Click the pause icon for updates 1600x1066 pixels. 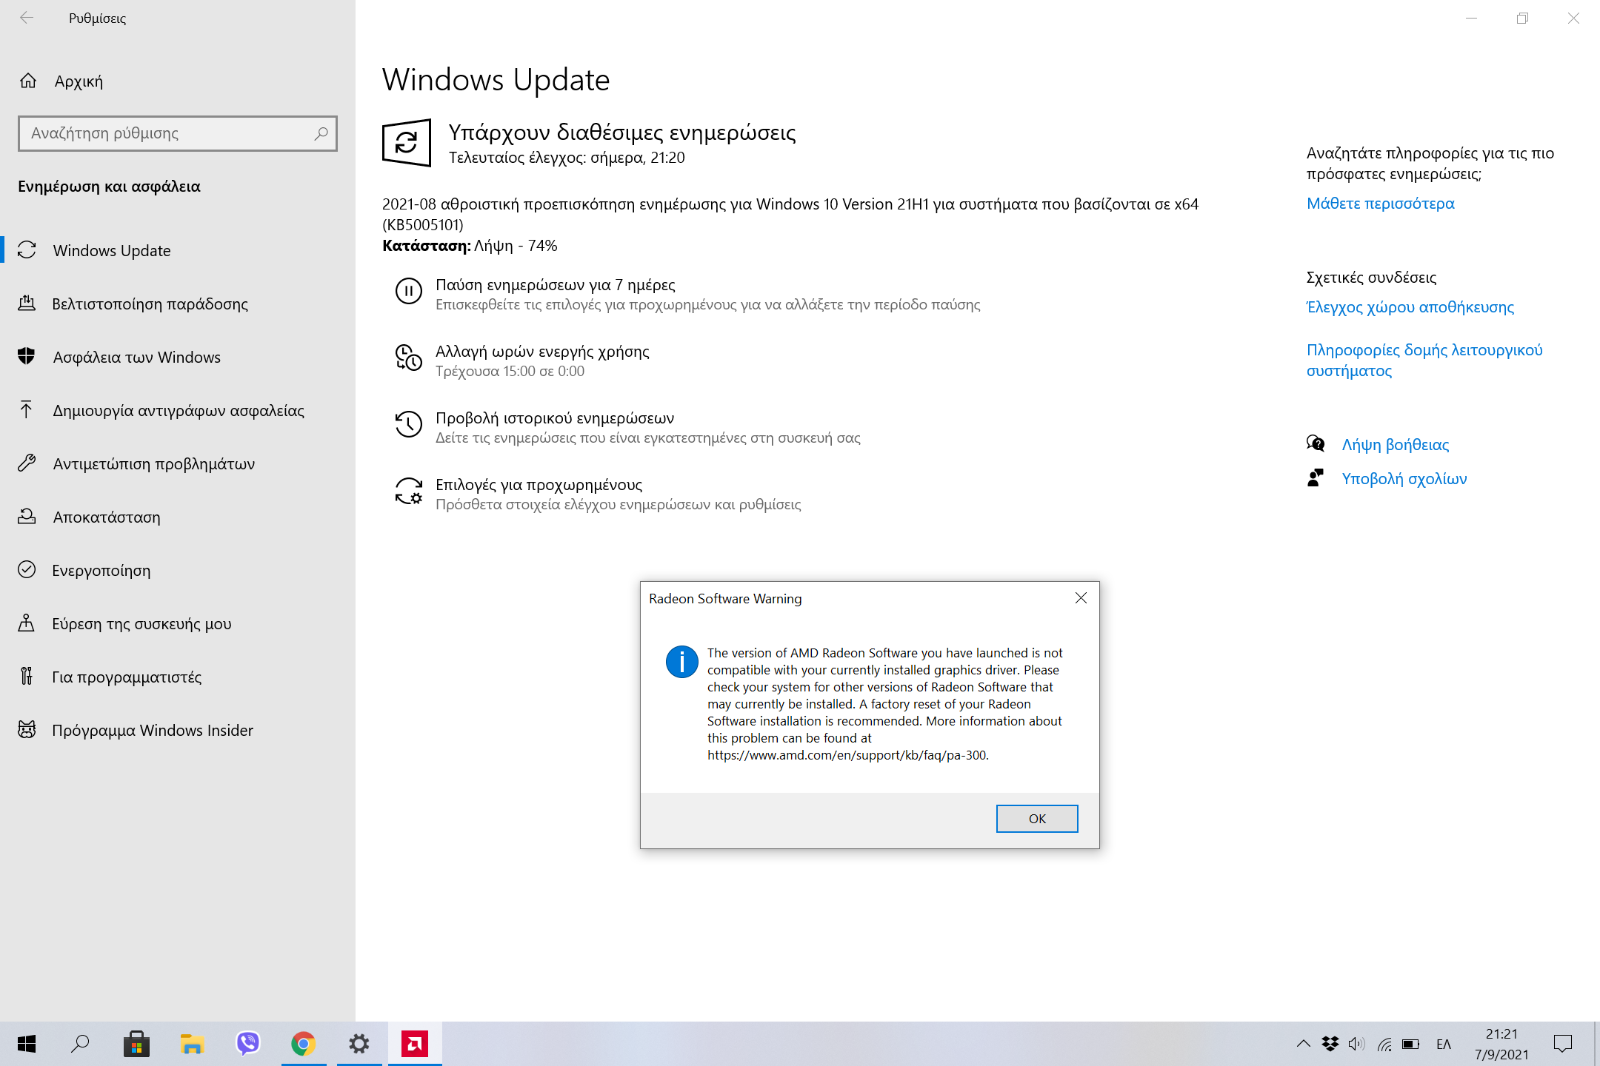click(x=408, y=291)
